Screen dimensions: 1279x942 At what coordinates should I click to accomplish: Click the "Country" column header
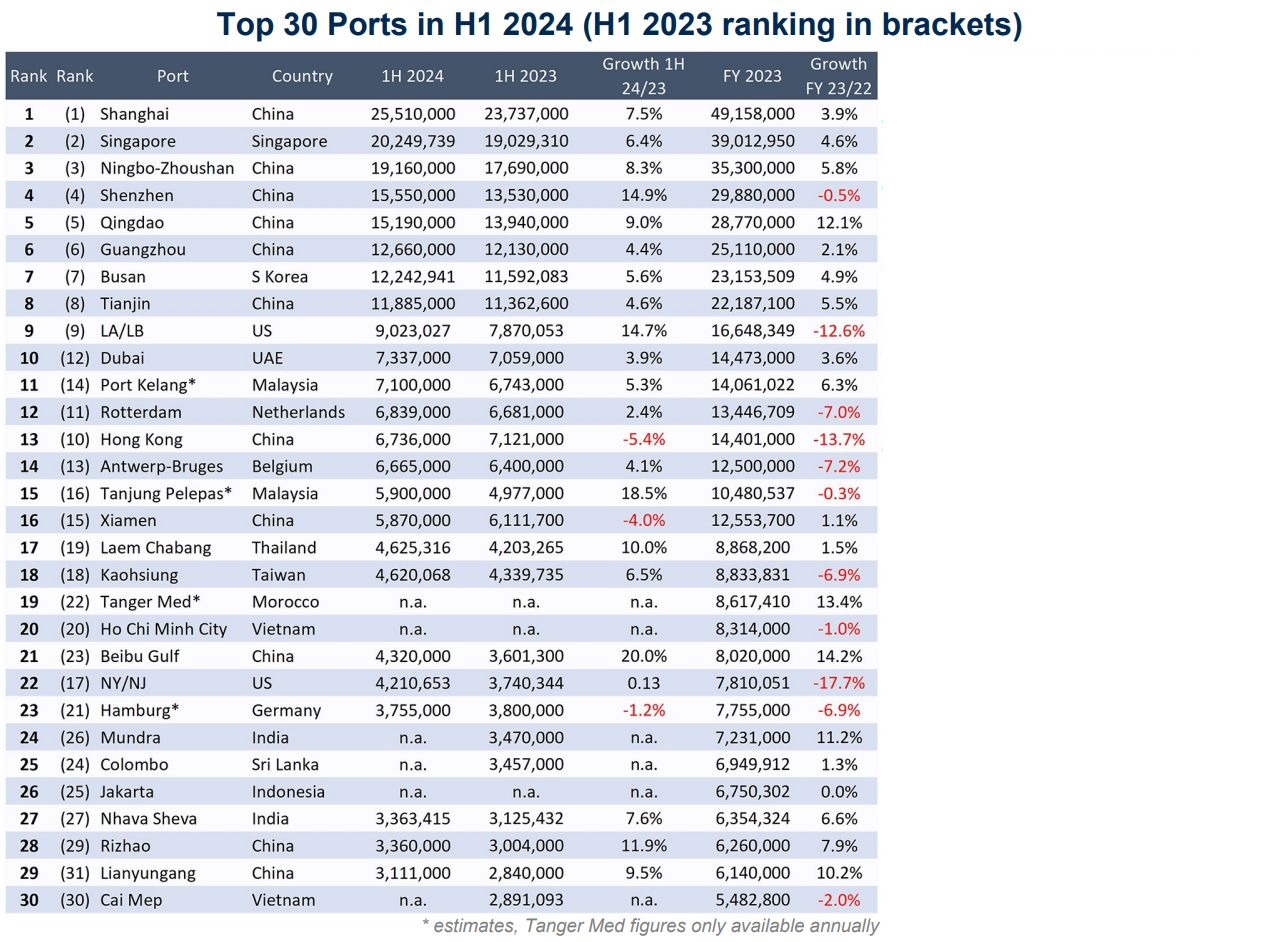[302, 76]
